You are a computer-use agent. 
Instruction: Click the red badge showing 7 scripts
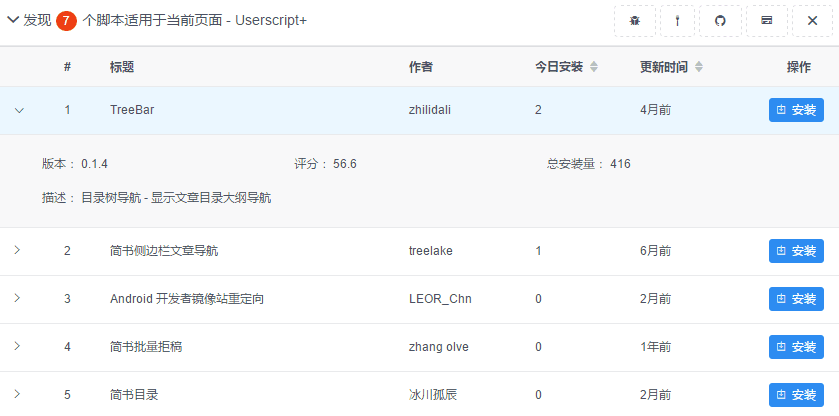point(66,20)
